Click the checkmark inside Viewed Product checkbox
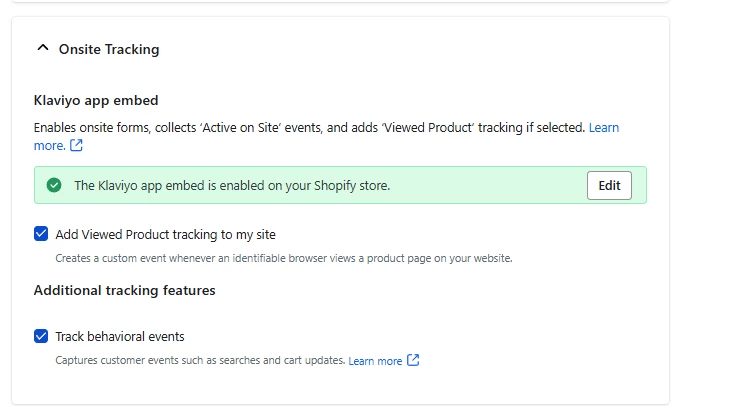Image resolution: width=738 pixels, height=406 pixels. tap(41, 234)
